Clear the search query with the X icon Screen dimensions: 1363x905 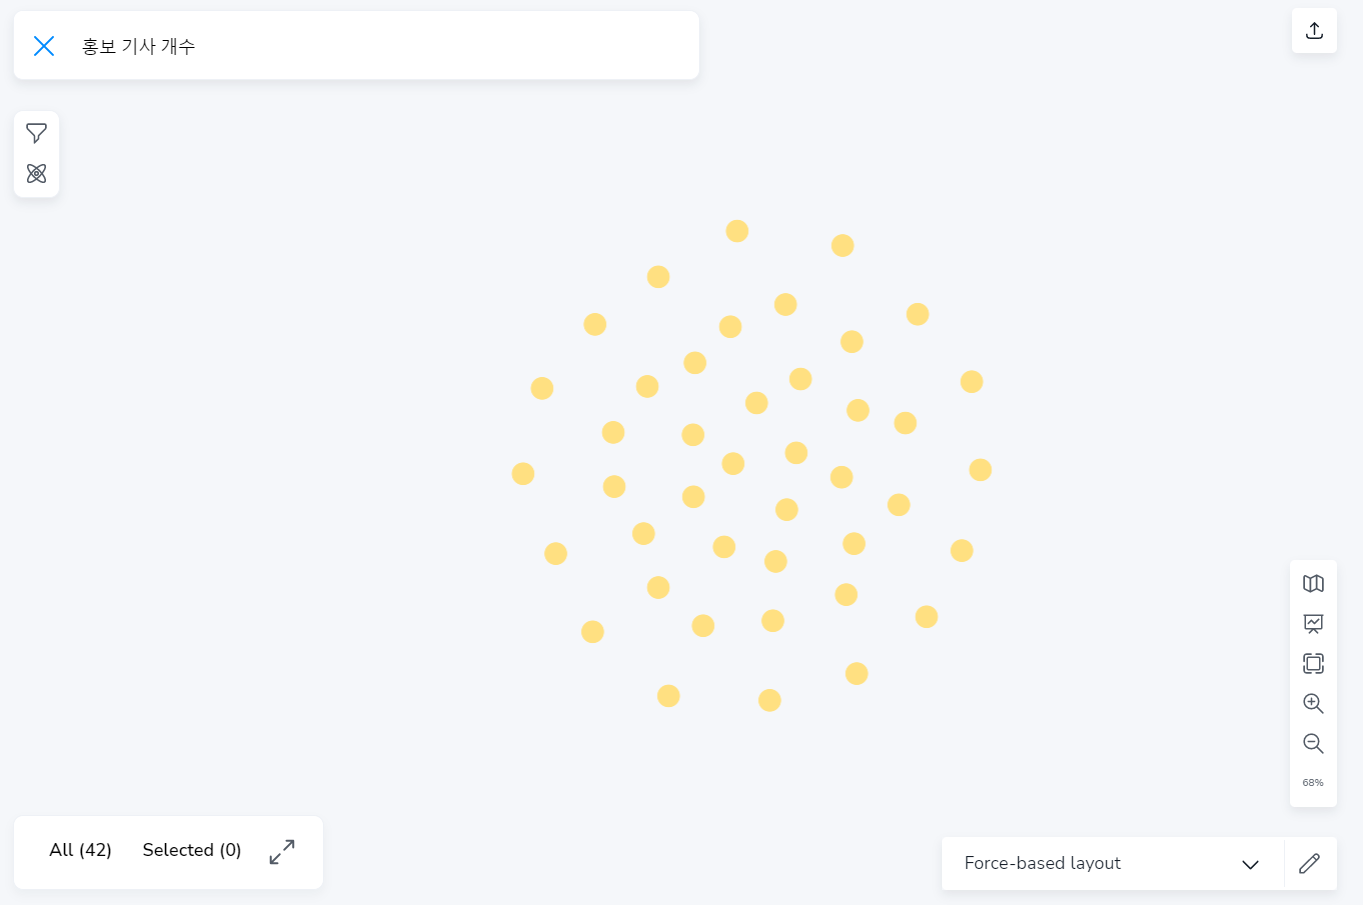[44, 46]
